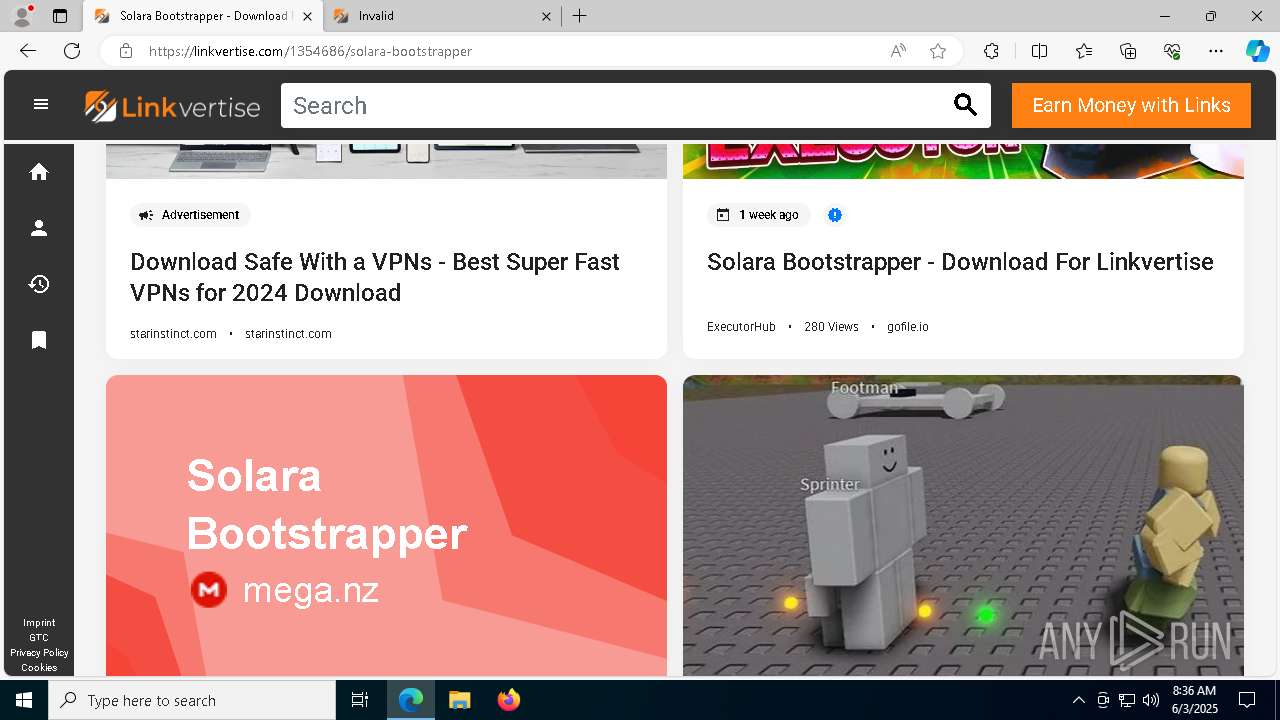
Task: Open the Favorites list icon
Action: click(x=1084, y=51)
